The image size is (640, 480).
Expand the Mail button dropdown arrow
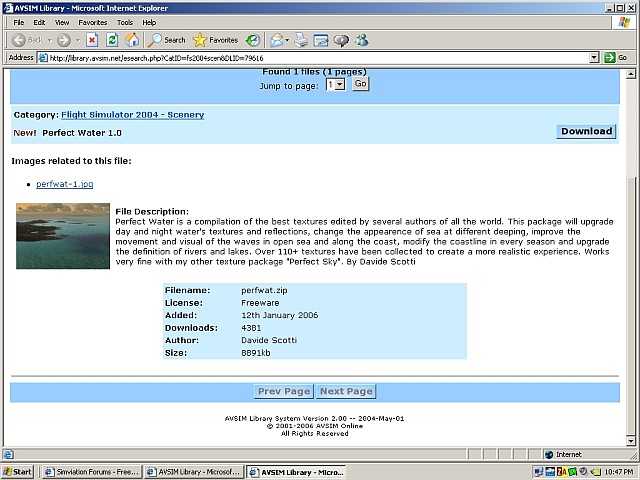tap(288, 40)
